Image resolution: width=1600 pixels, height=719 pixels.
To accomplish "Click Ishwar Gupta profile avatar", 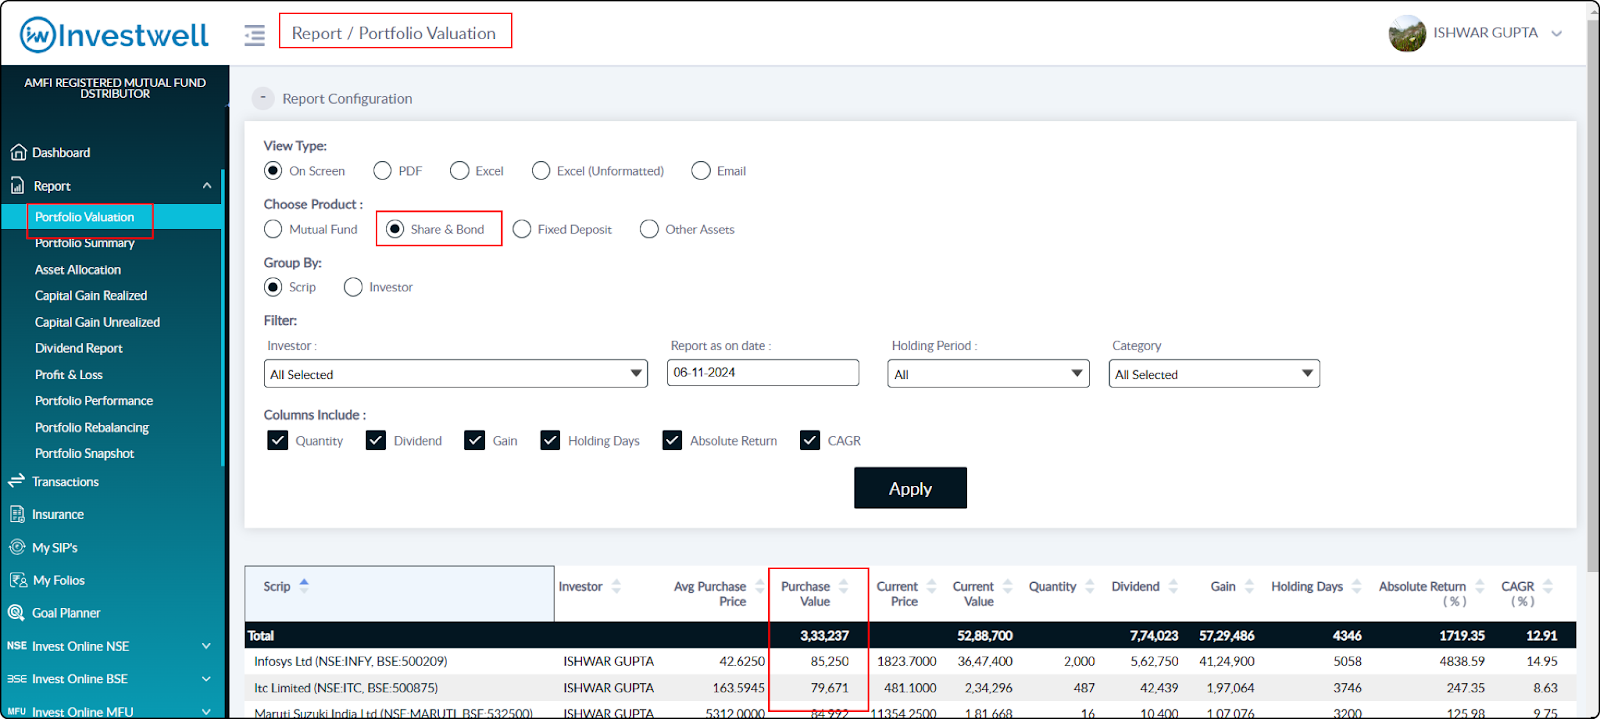I will coord(1407,33).
